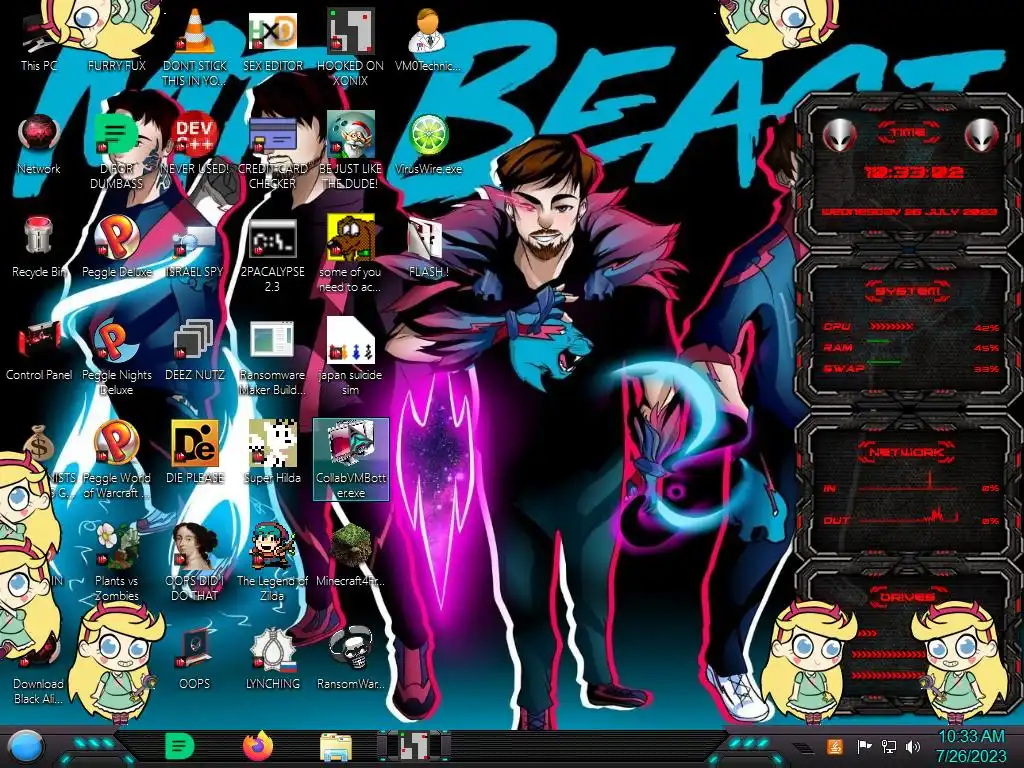The height and width of the screenshot is (768, 1024).
Task: Open the VLC cone desktop shortcut
Action: [195, 46]
